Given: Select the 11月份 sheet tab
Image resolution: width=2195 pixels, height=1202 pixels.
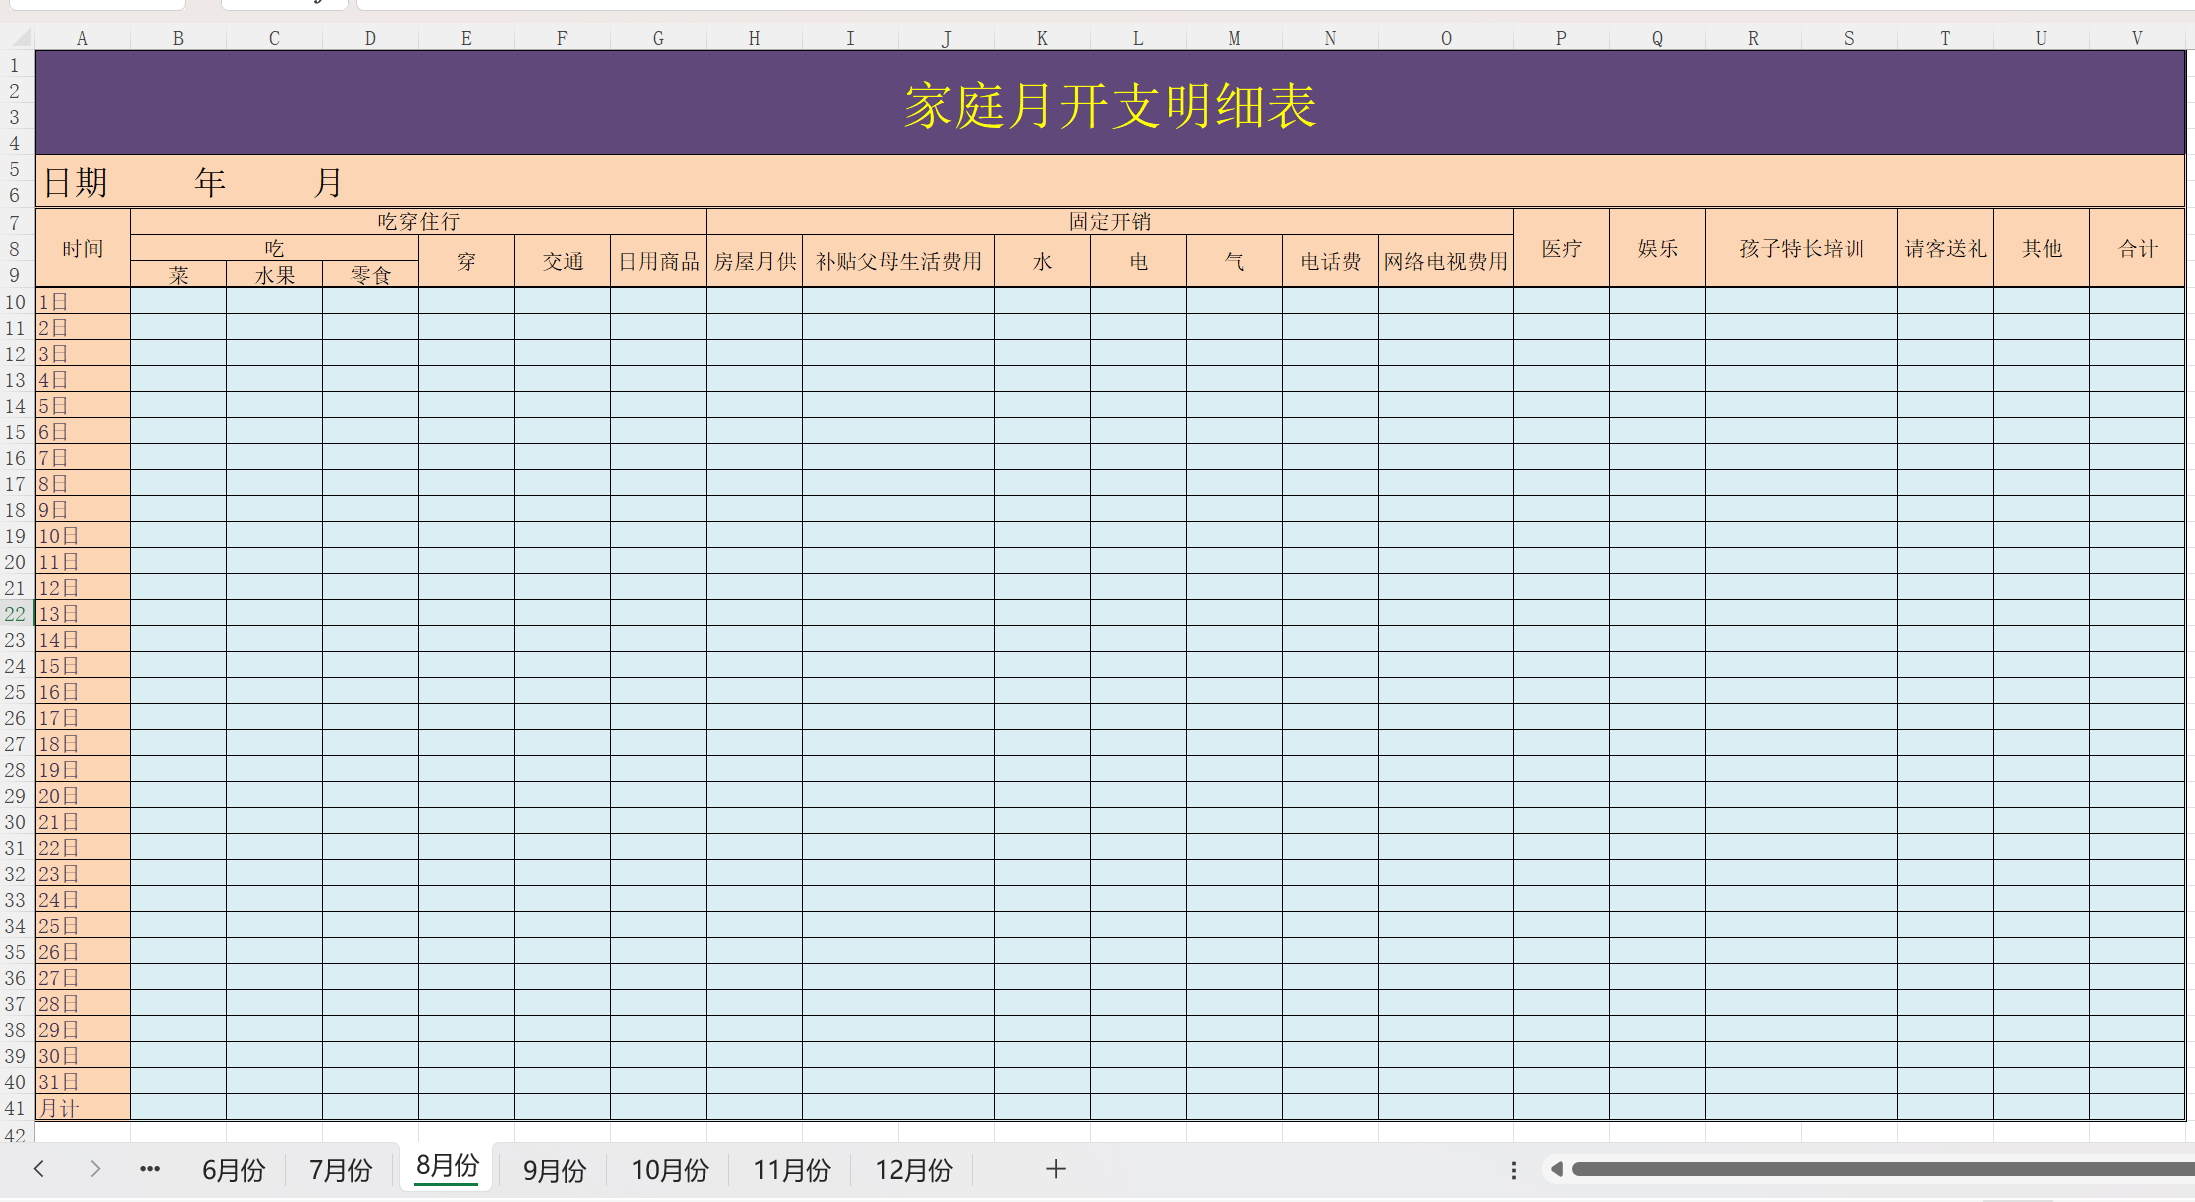Looking at the screenshot, I should tap(791, 1169).
